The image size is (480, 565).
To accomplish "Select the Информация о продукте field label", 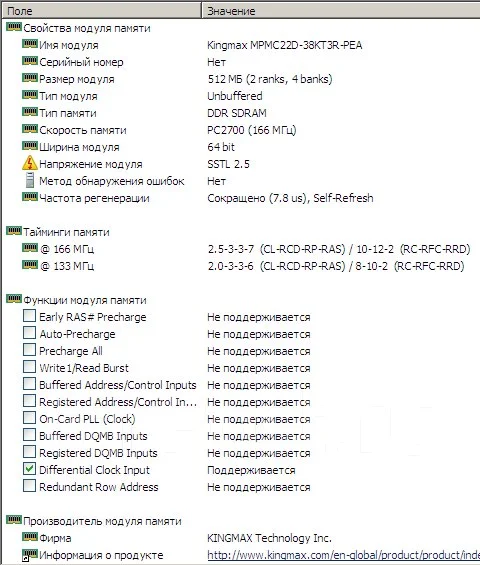I will click(x=101, y=555).
